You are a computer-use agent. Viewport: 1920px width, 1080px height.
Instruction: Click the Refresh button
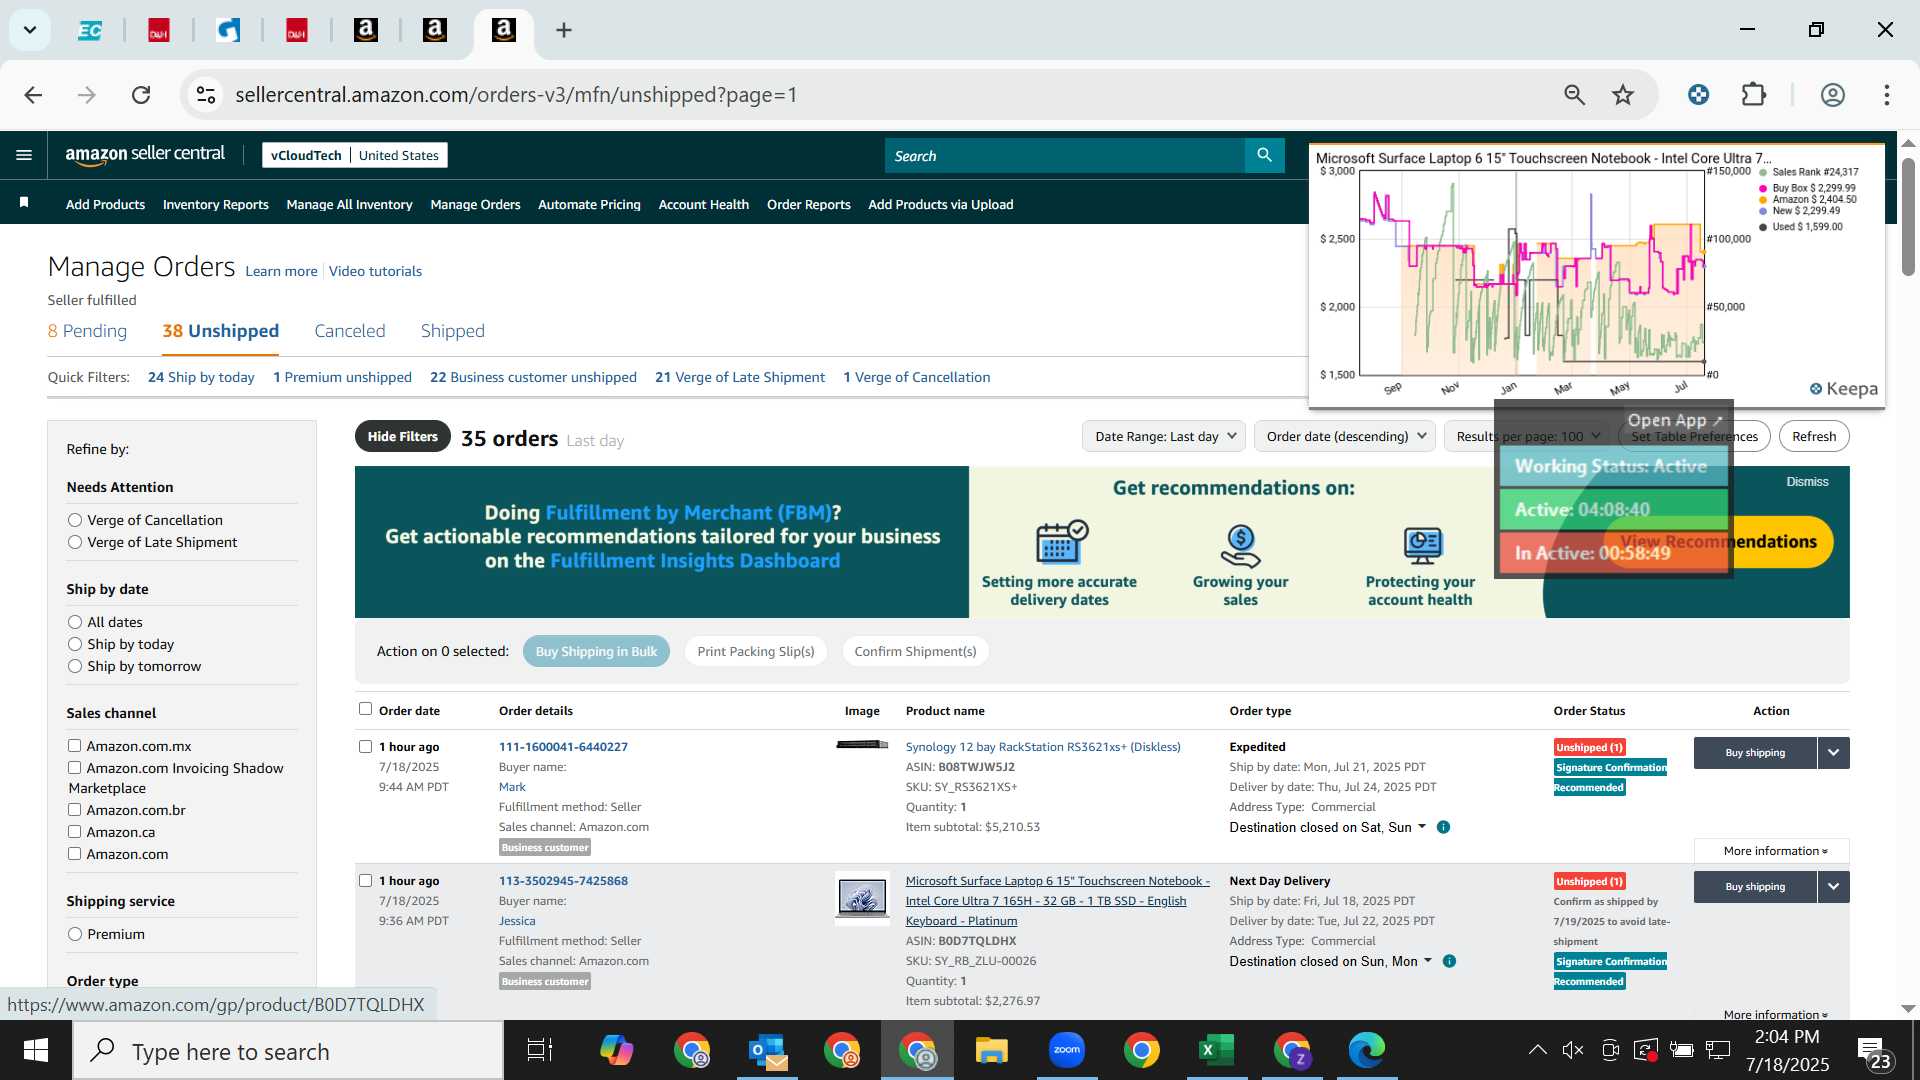(1814, 436)
